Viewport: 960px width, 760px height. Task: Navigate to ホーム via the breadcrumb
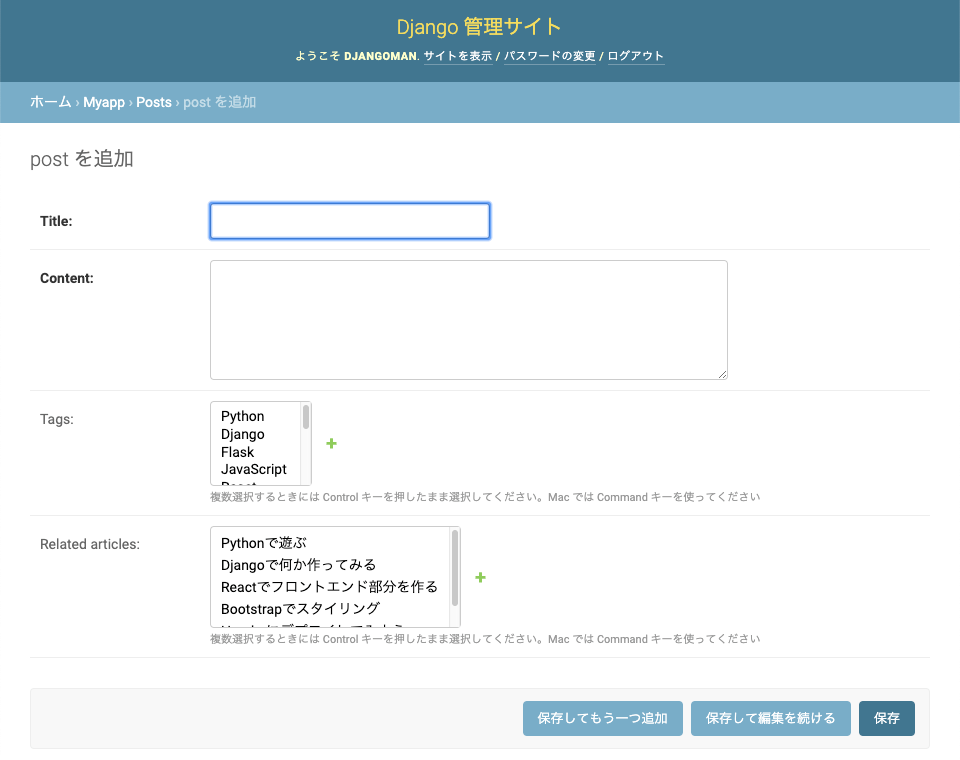[x=50, y=101]
